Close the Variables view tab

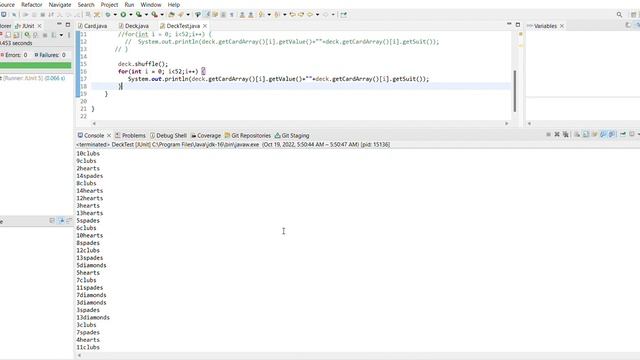pos(562,26)
